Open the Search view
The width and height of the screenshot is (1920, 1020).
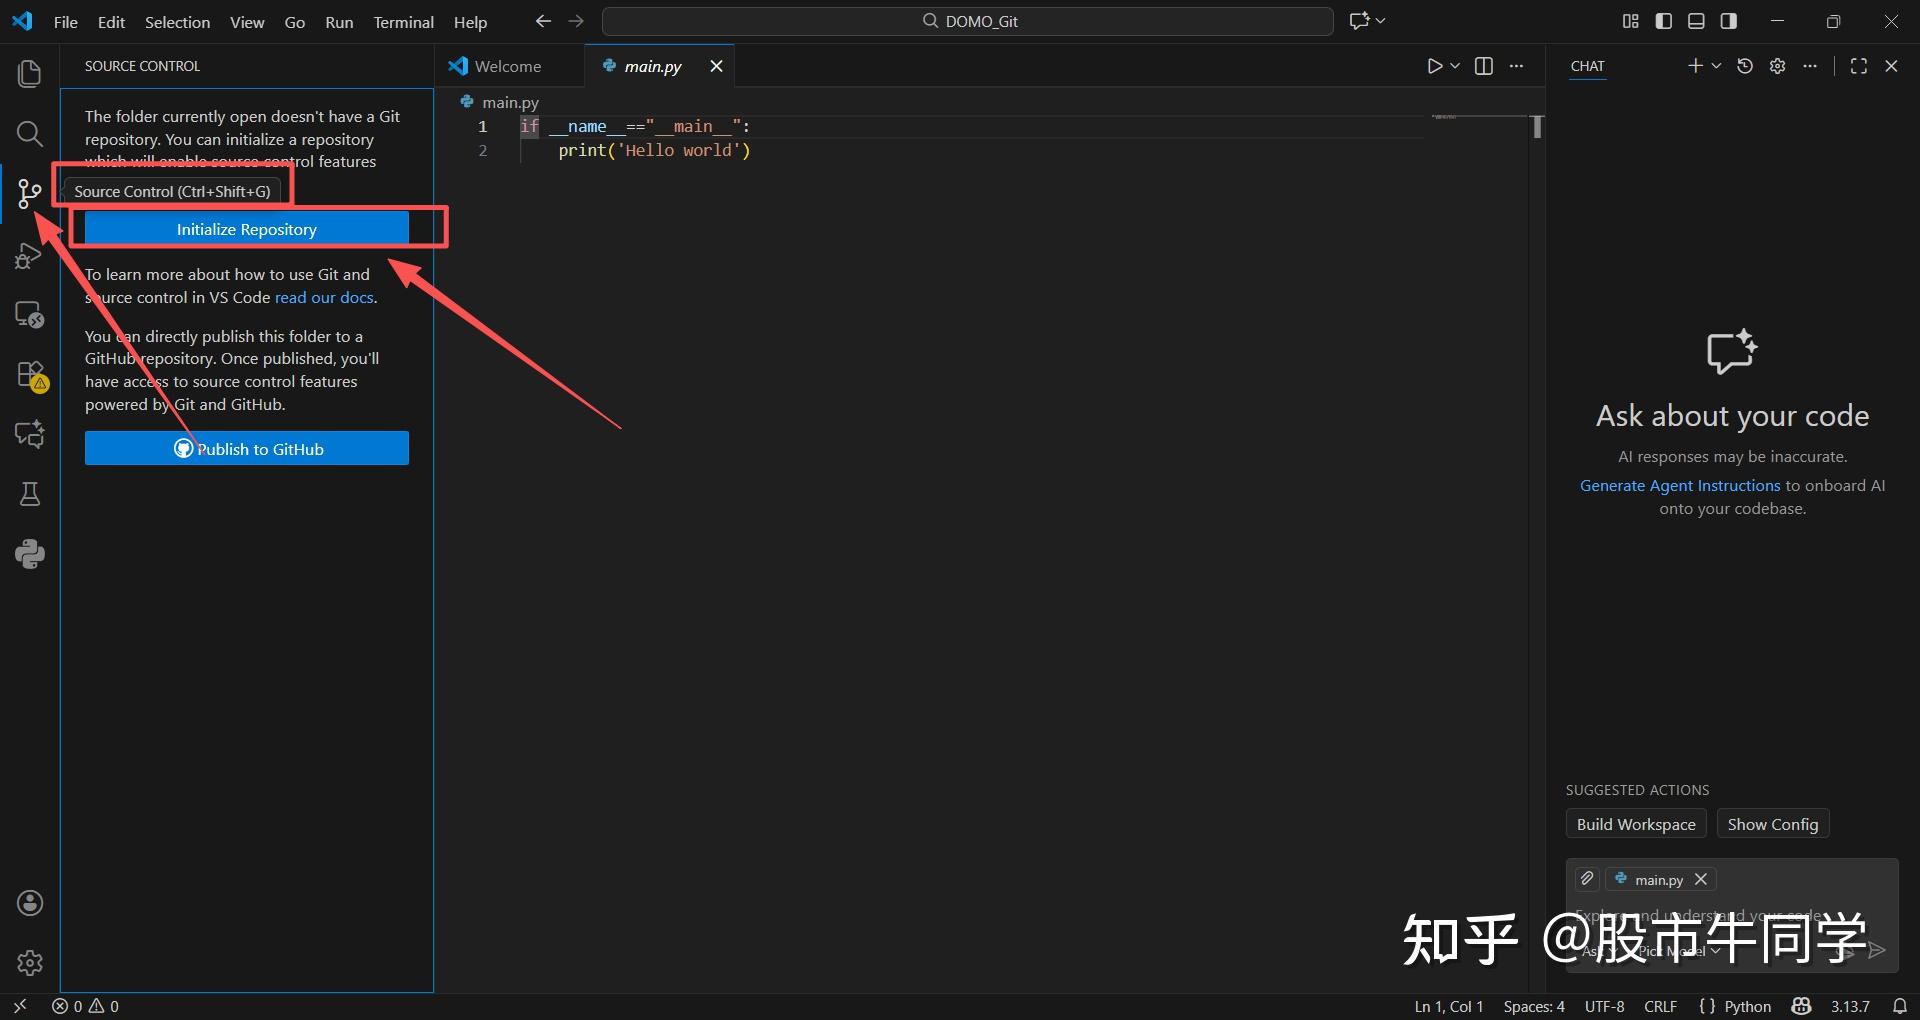tap(29, 133)
